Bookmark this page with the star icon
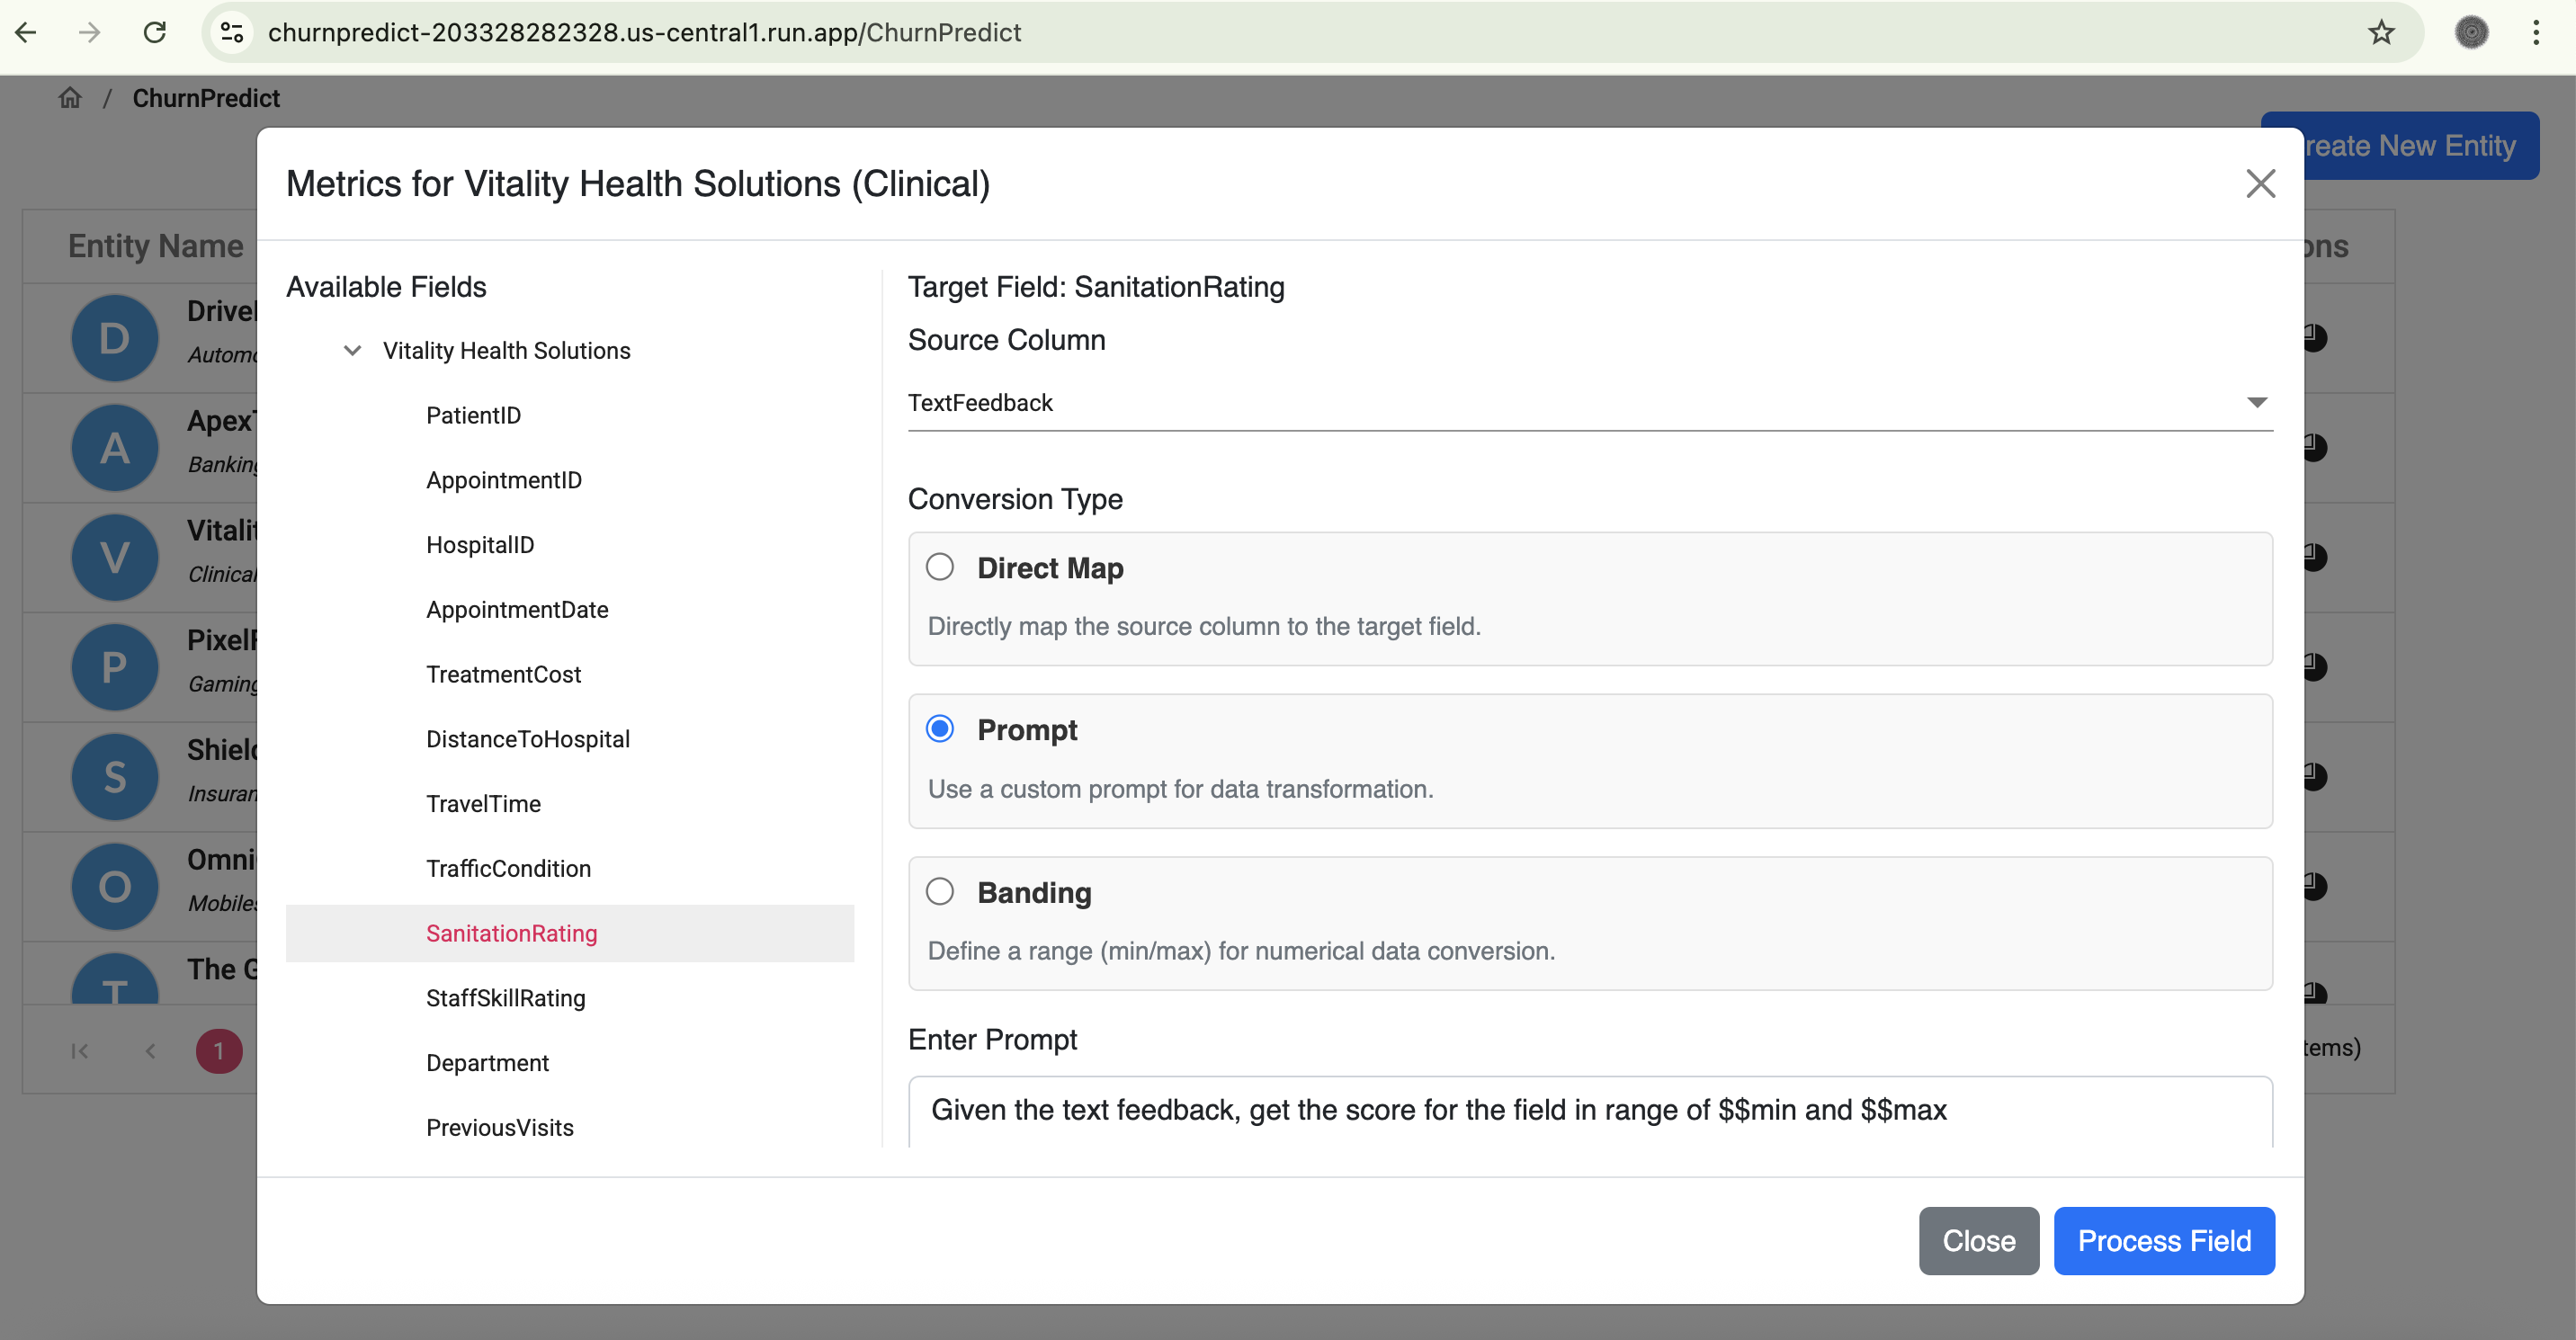This screenshot has height=1340, width=2576. (x=2381, y=32)
